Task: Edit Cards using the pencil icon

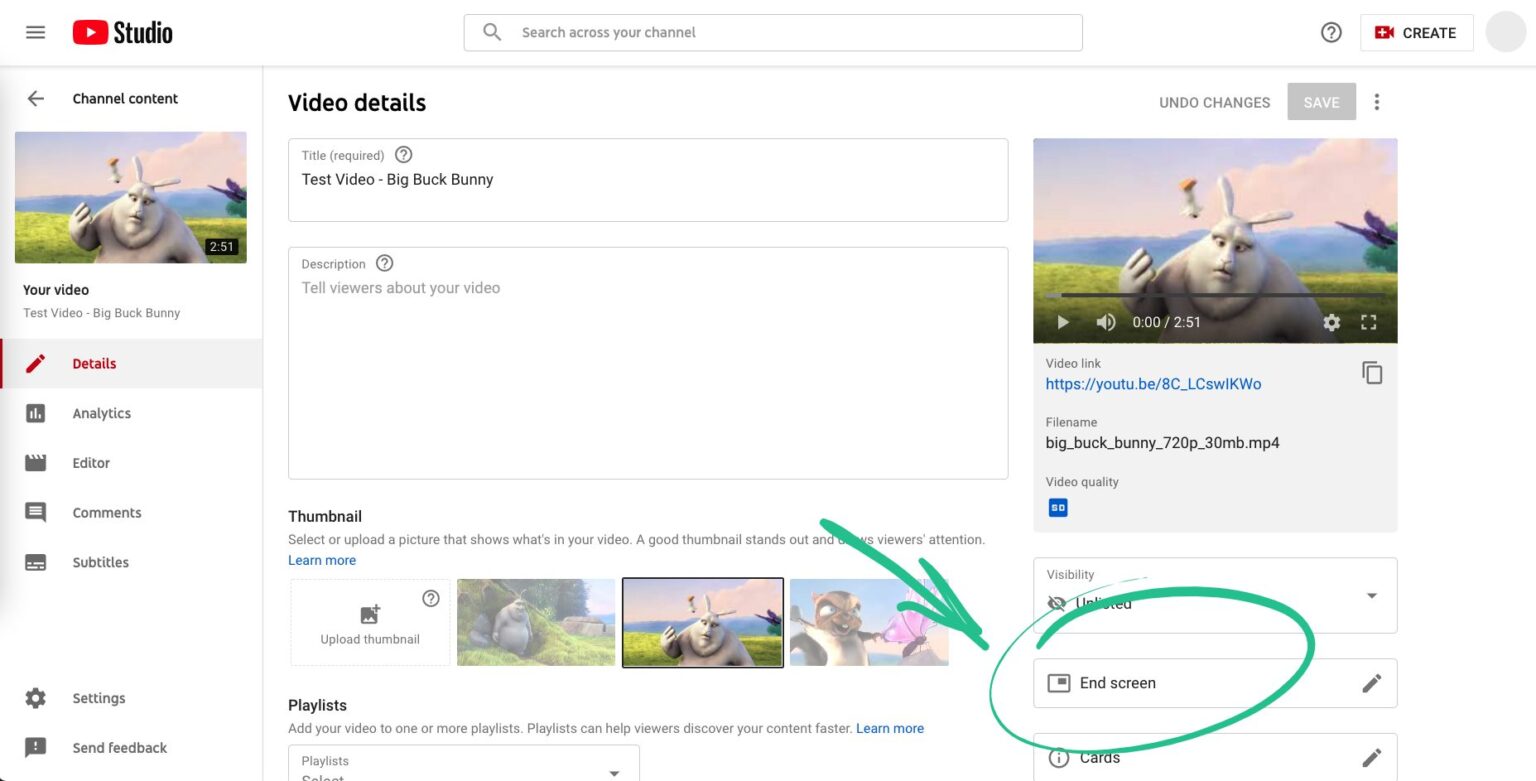Action: 1373,757
